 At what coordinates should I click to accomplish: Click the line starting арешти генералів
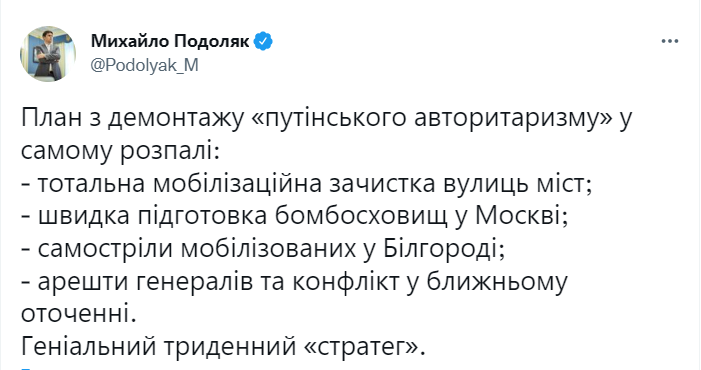294,282
